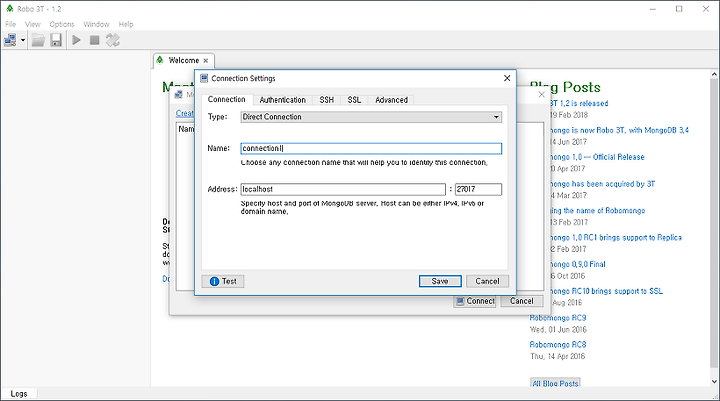Click the open folder toolbar icon
The image size is (720, 401).
[x=38, y=40]
